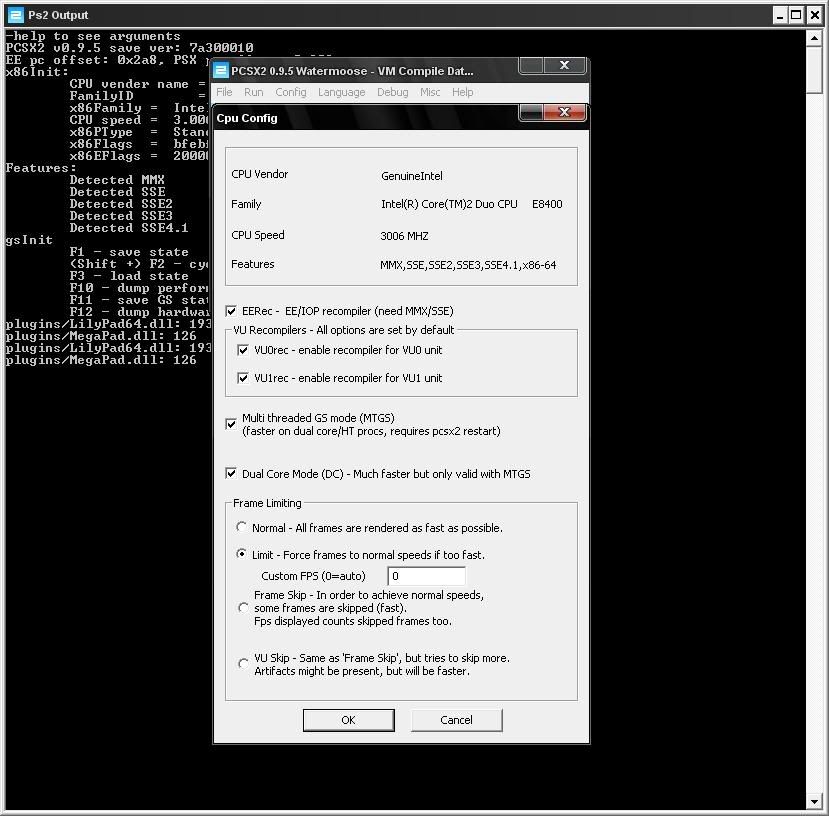The width and height of the screenshot is (829, 816).
Task: Toggle VU0rec recompiler for VU0 unit
Action: click(243, 350)
